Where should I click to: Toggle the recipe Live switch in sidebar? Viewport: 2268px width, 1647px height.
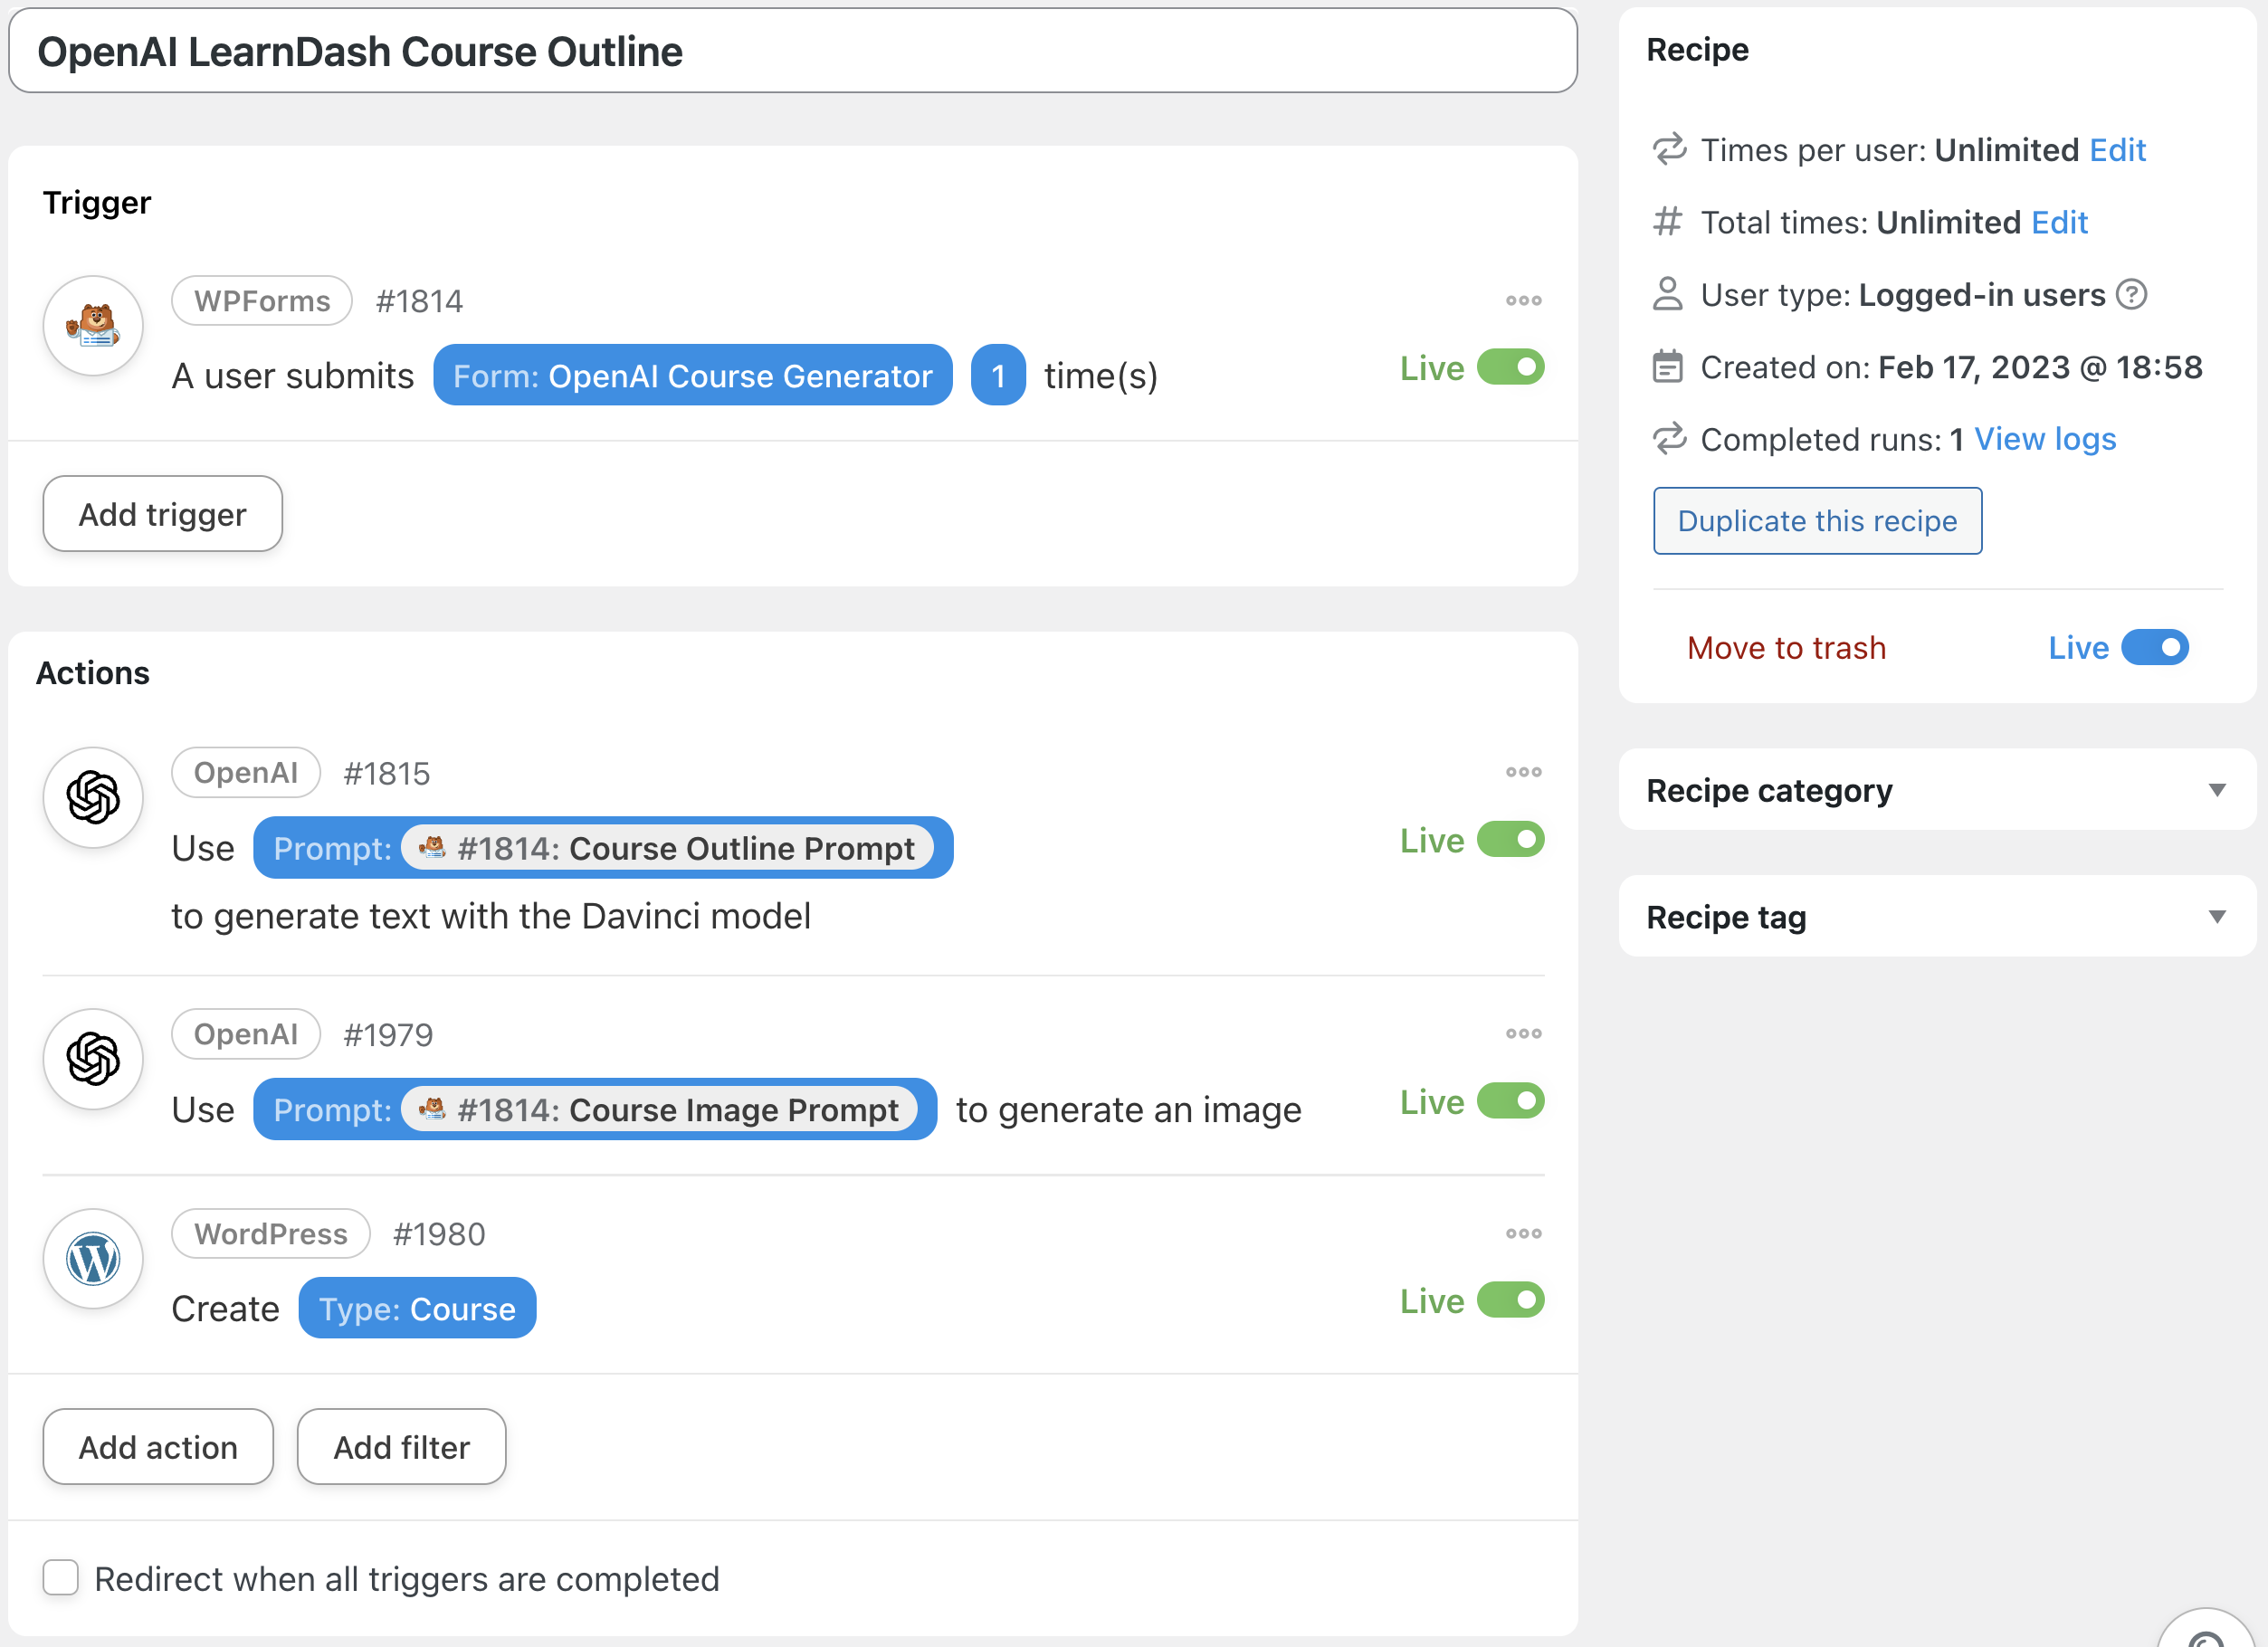(x=2155, y=647)
